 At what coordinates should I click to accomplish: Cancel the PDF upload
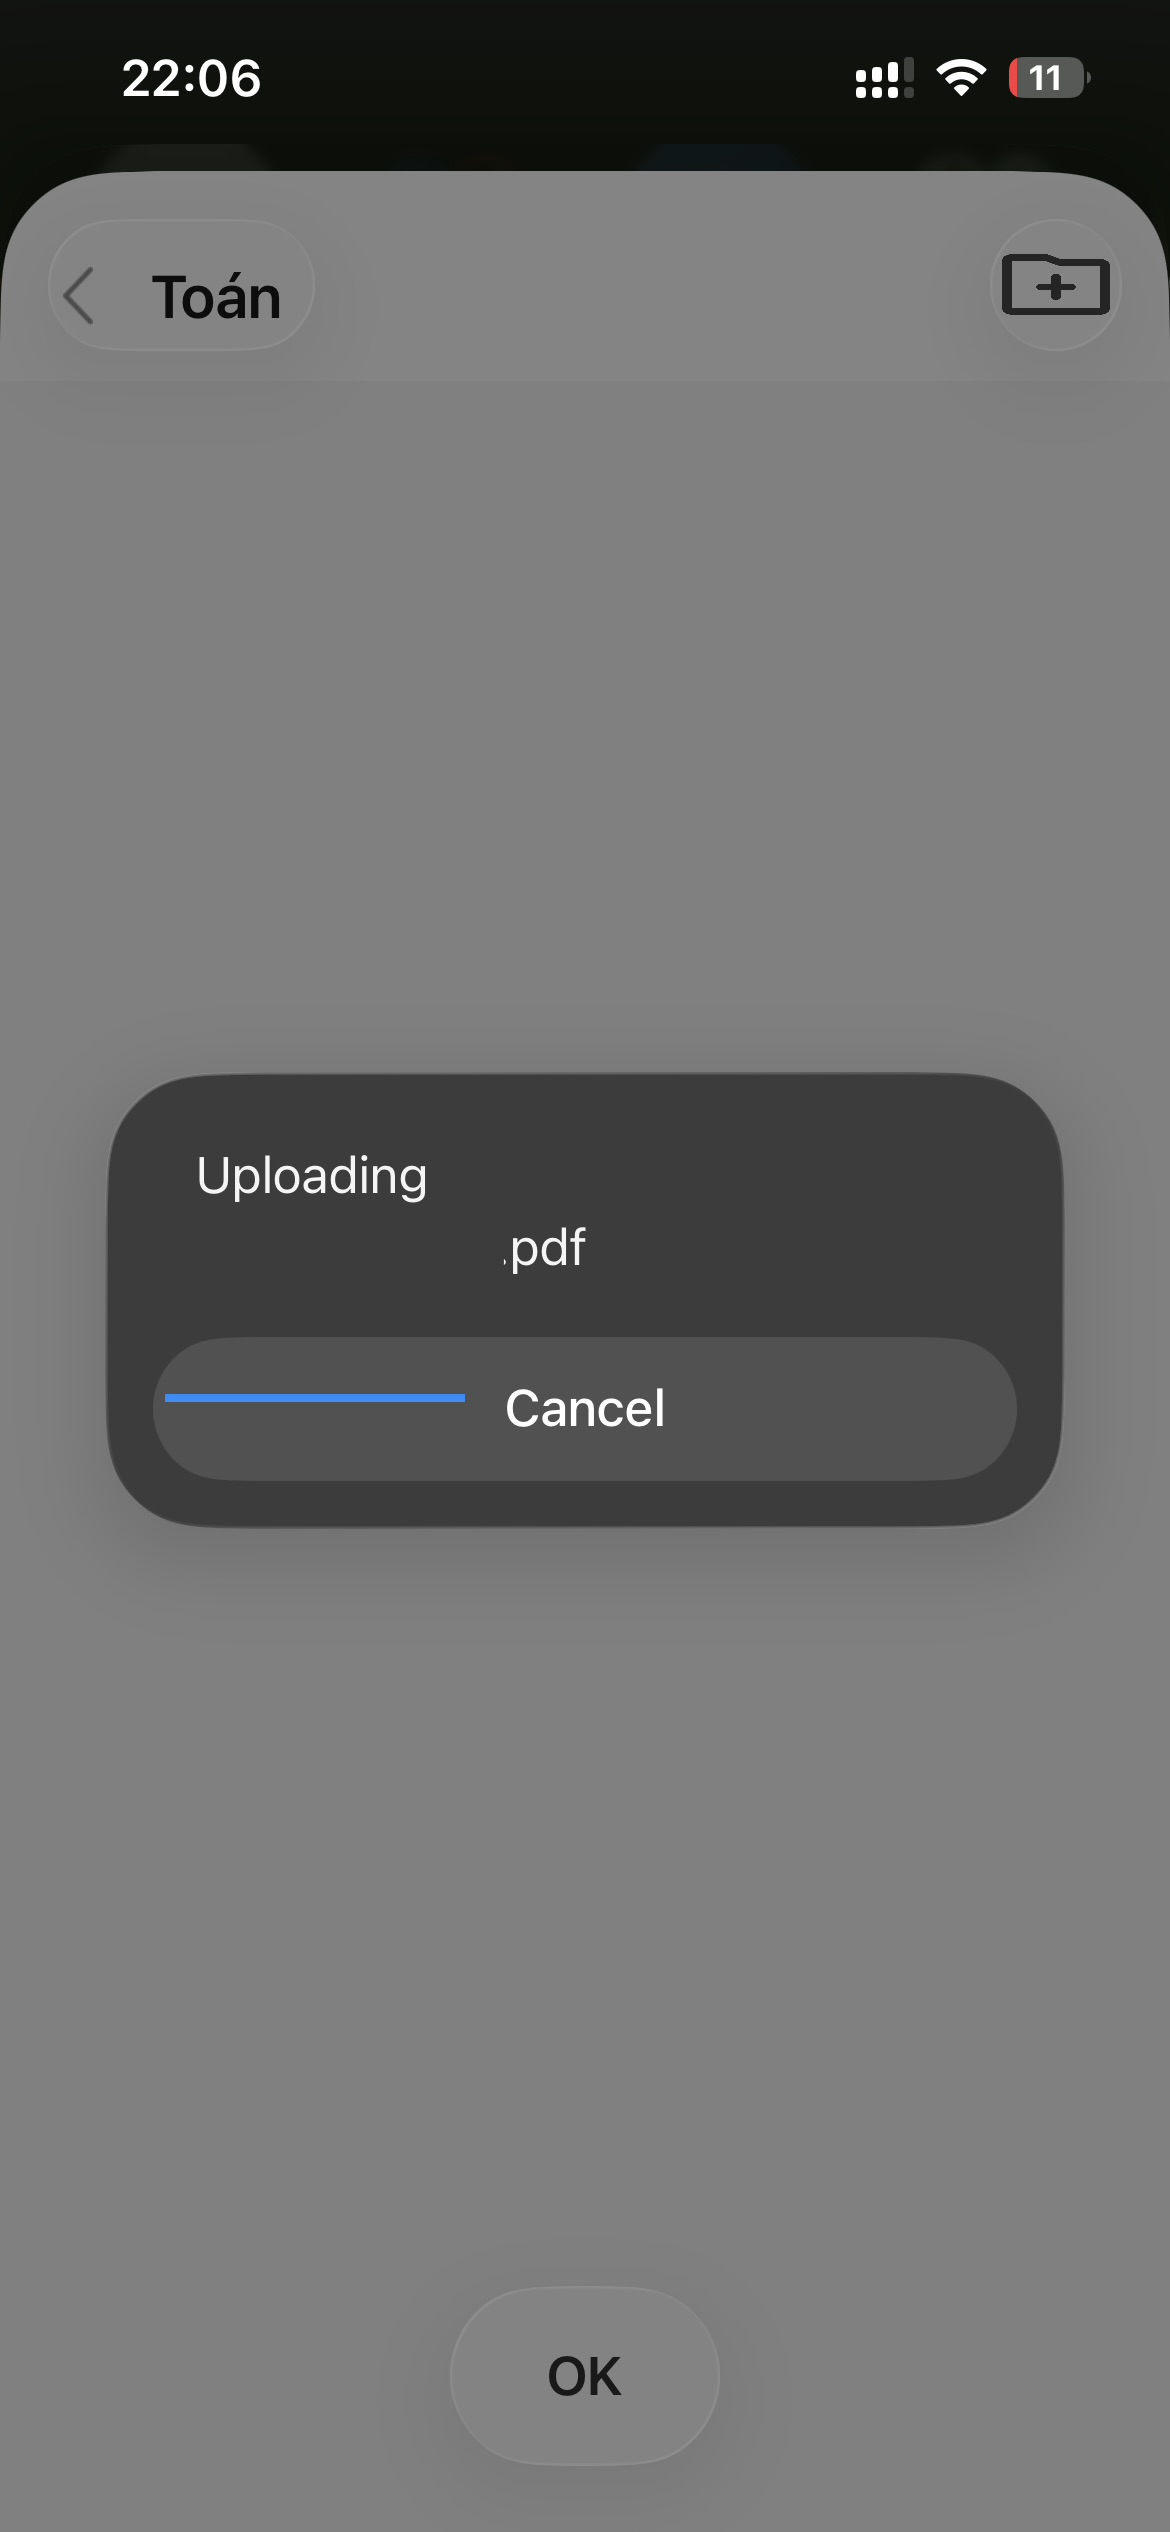pyautogui.click(x=585, y=1408)
